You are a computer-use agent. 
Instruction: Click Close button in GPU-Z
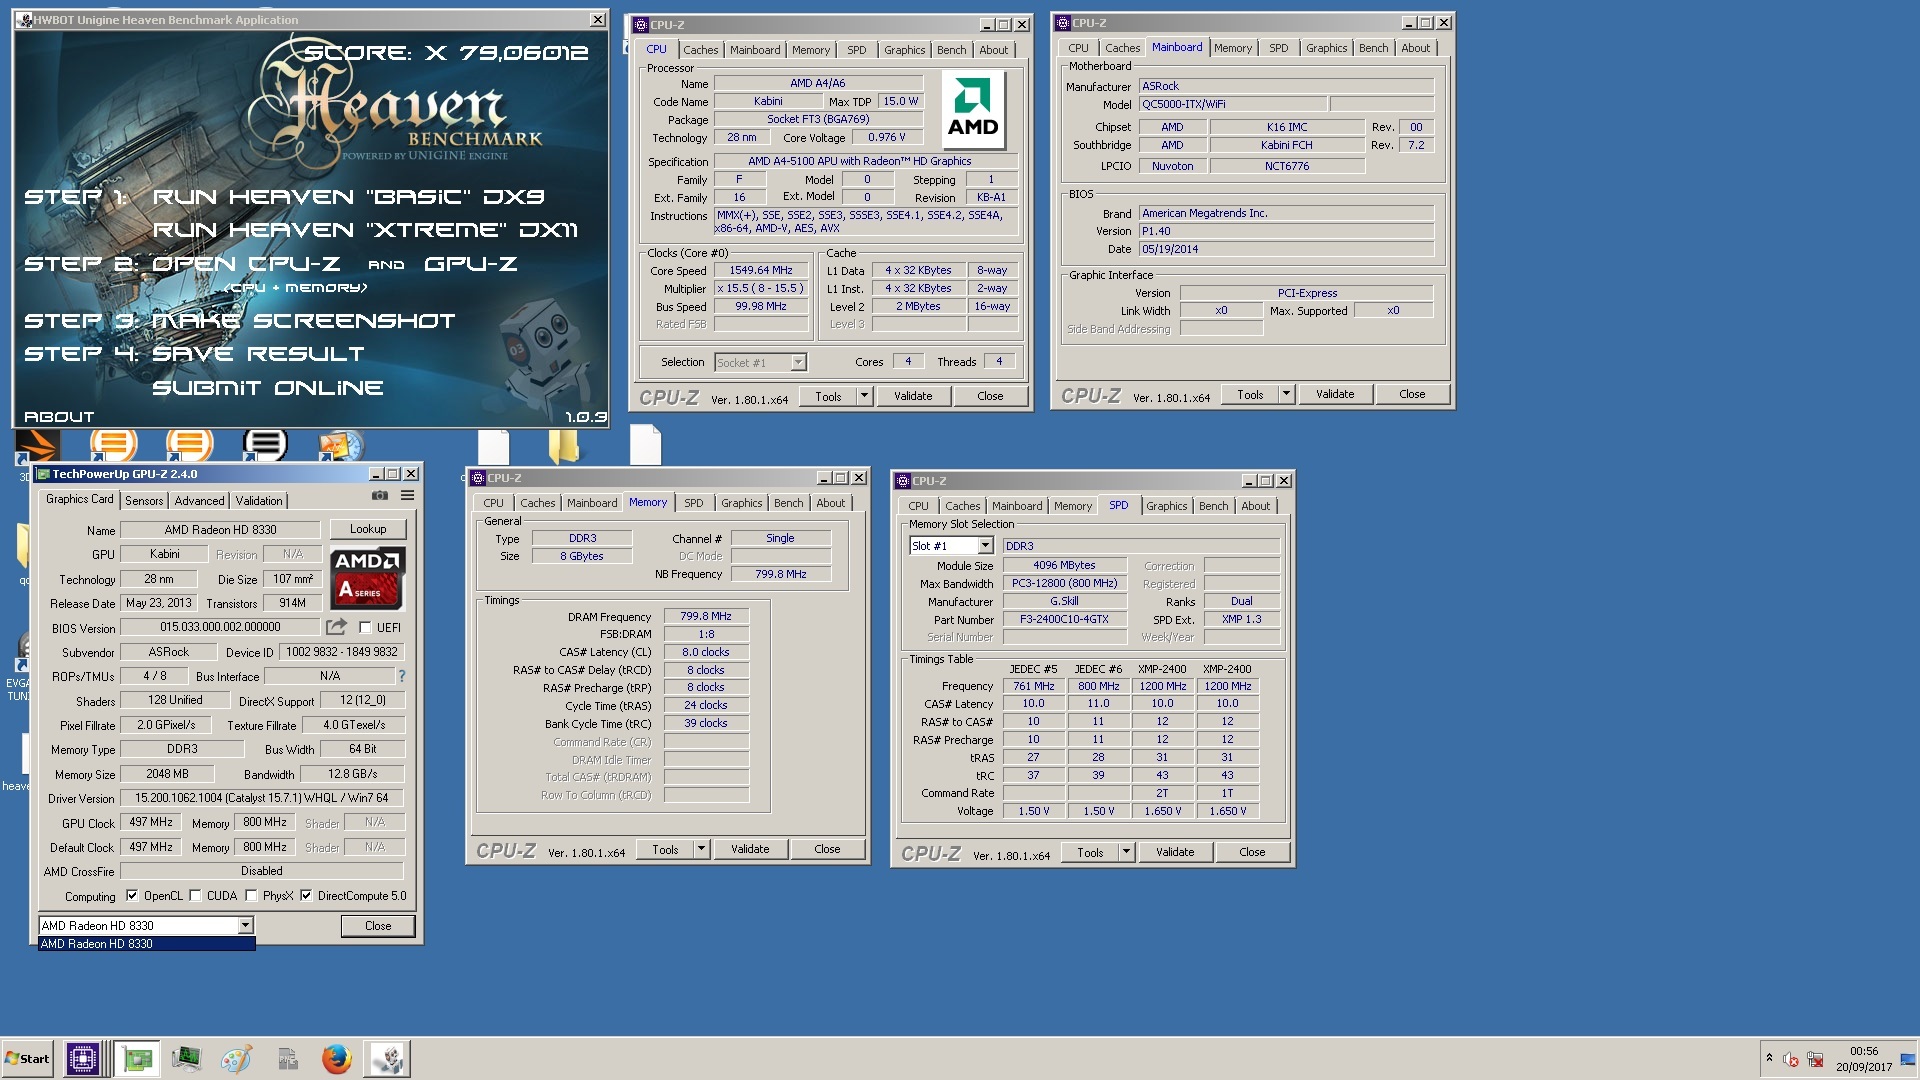click(378, 926)
